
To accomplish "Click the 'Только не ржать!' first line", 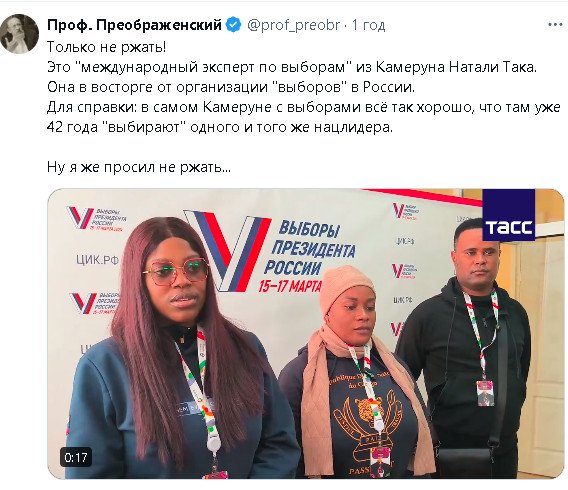I will [x=106, y=47].
